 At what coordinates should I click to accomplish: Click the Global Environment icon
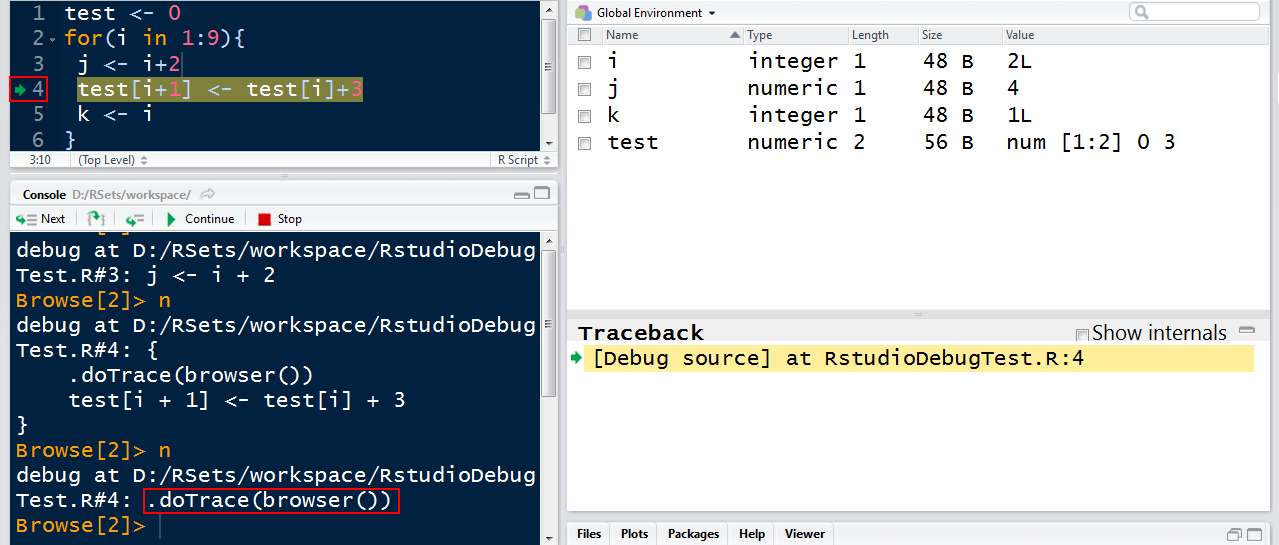tap(583, 13)
